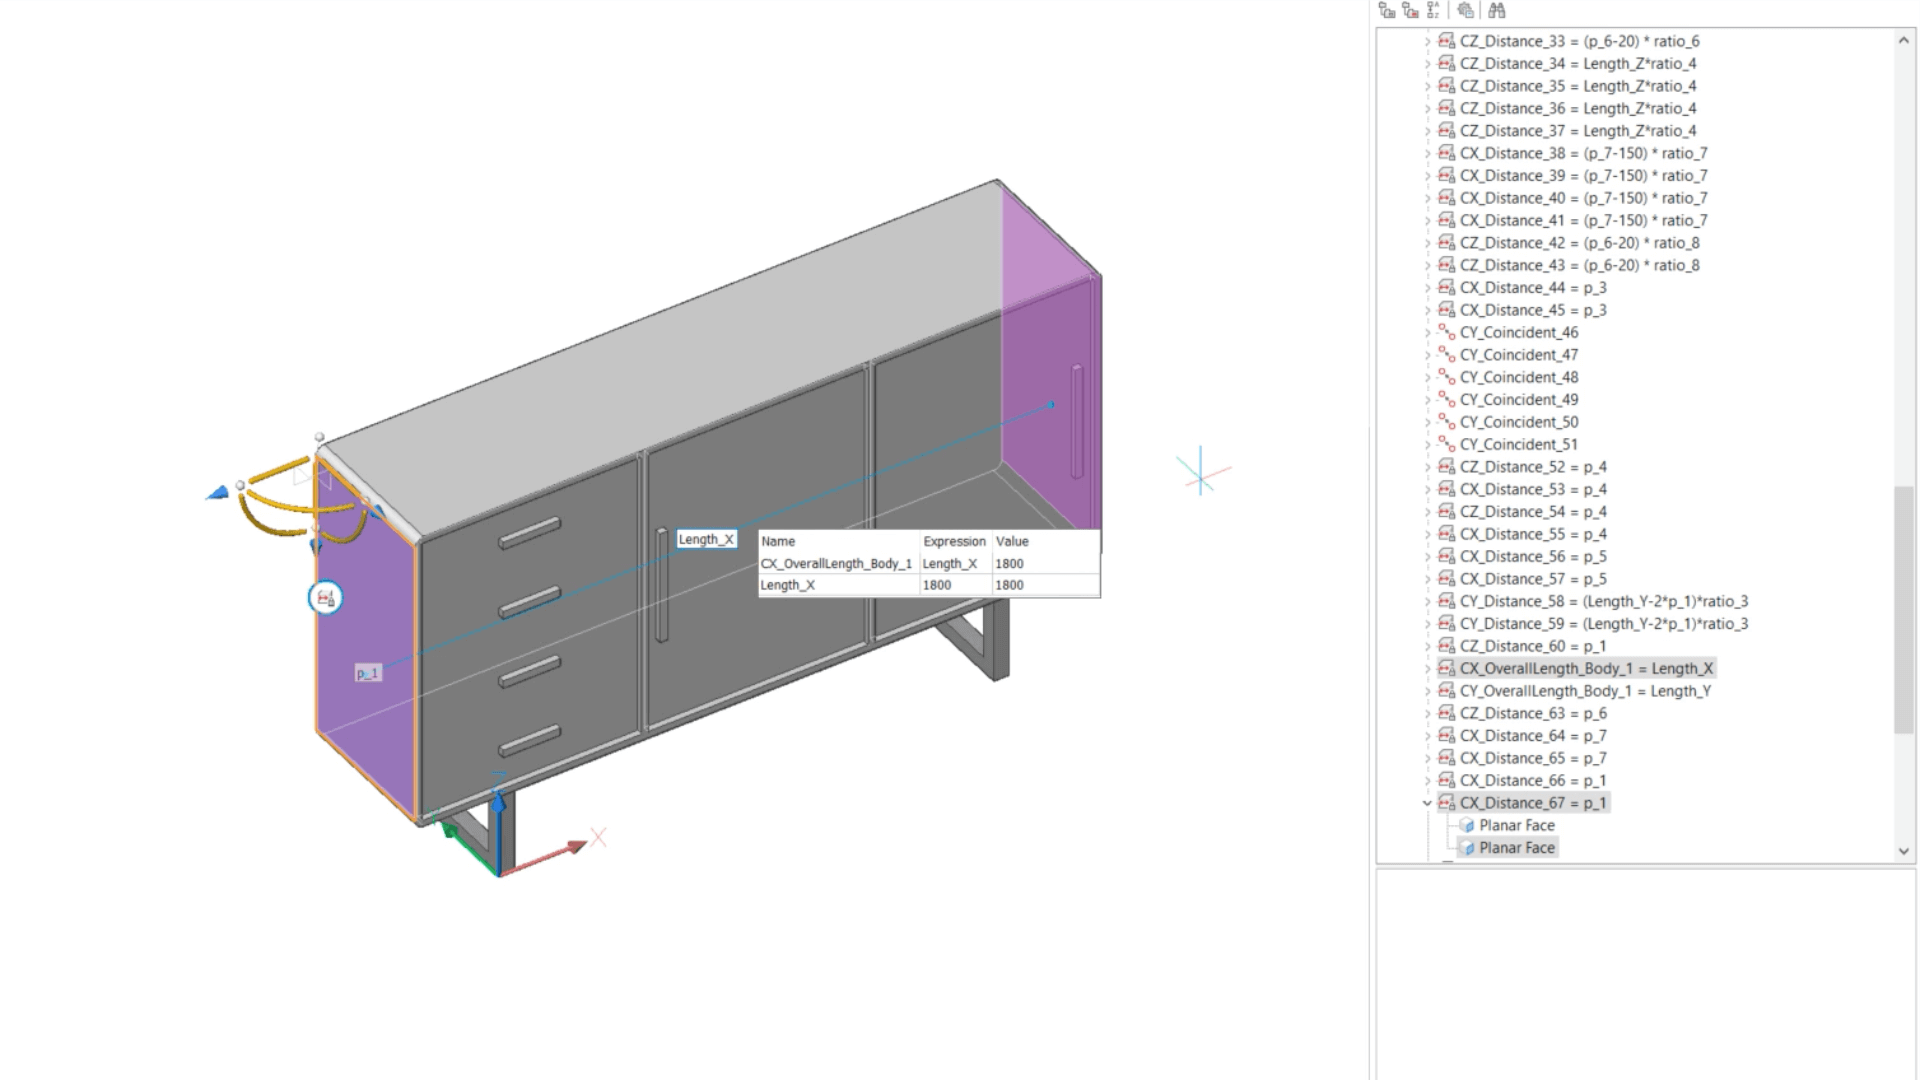Viewport: 1920px width, 1080px height.
Task: Click the icon beside CY_OverallLength_Body_1
Action: (1446, 691)
